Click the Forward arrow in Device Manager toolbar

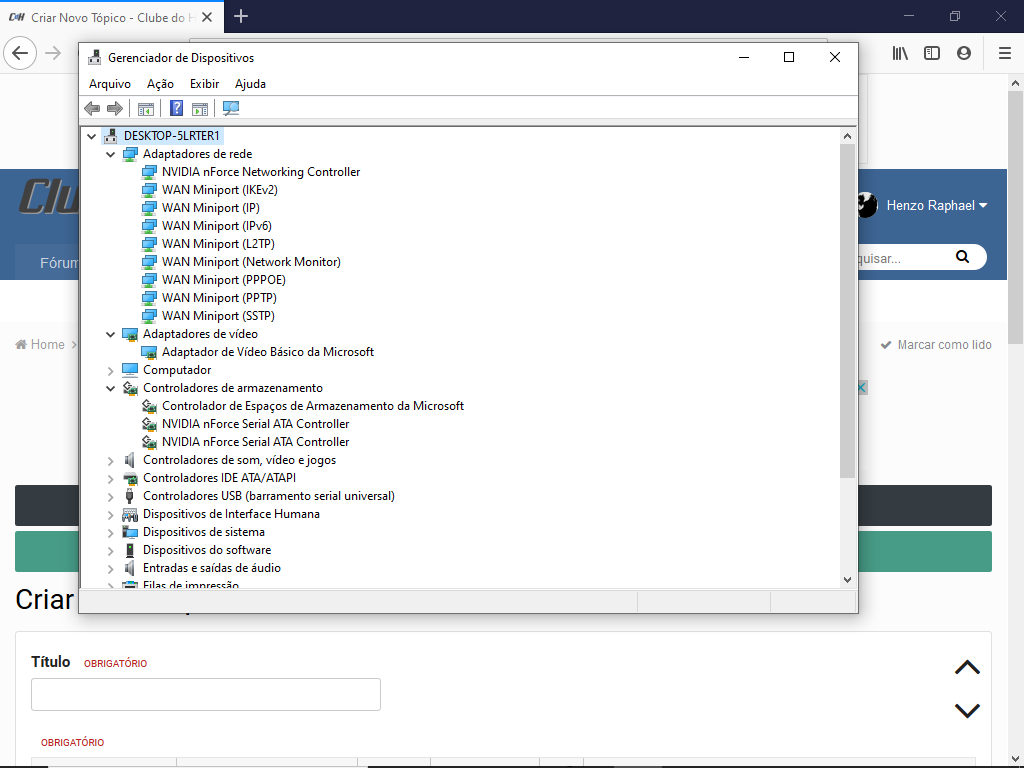[x=115, y=108]
